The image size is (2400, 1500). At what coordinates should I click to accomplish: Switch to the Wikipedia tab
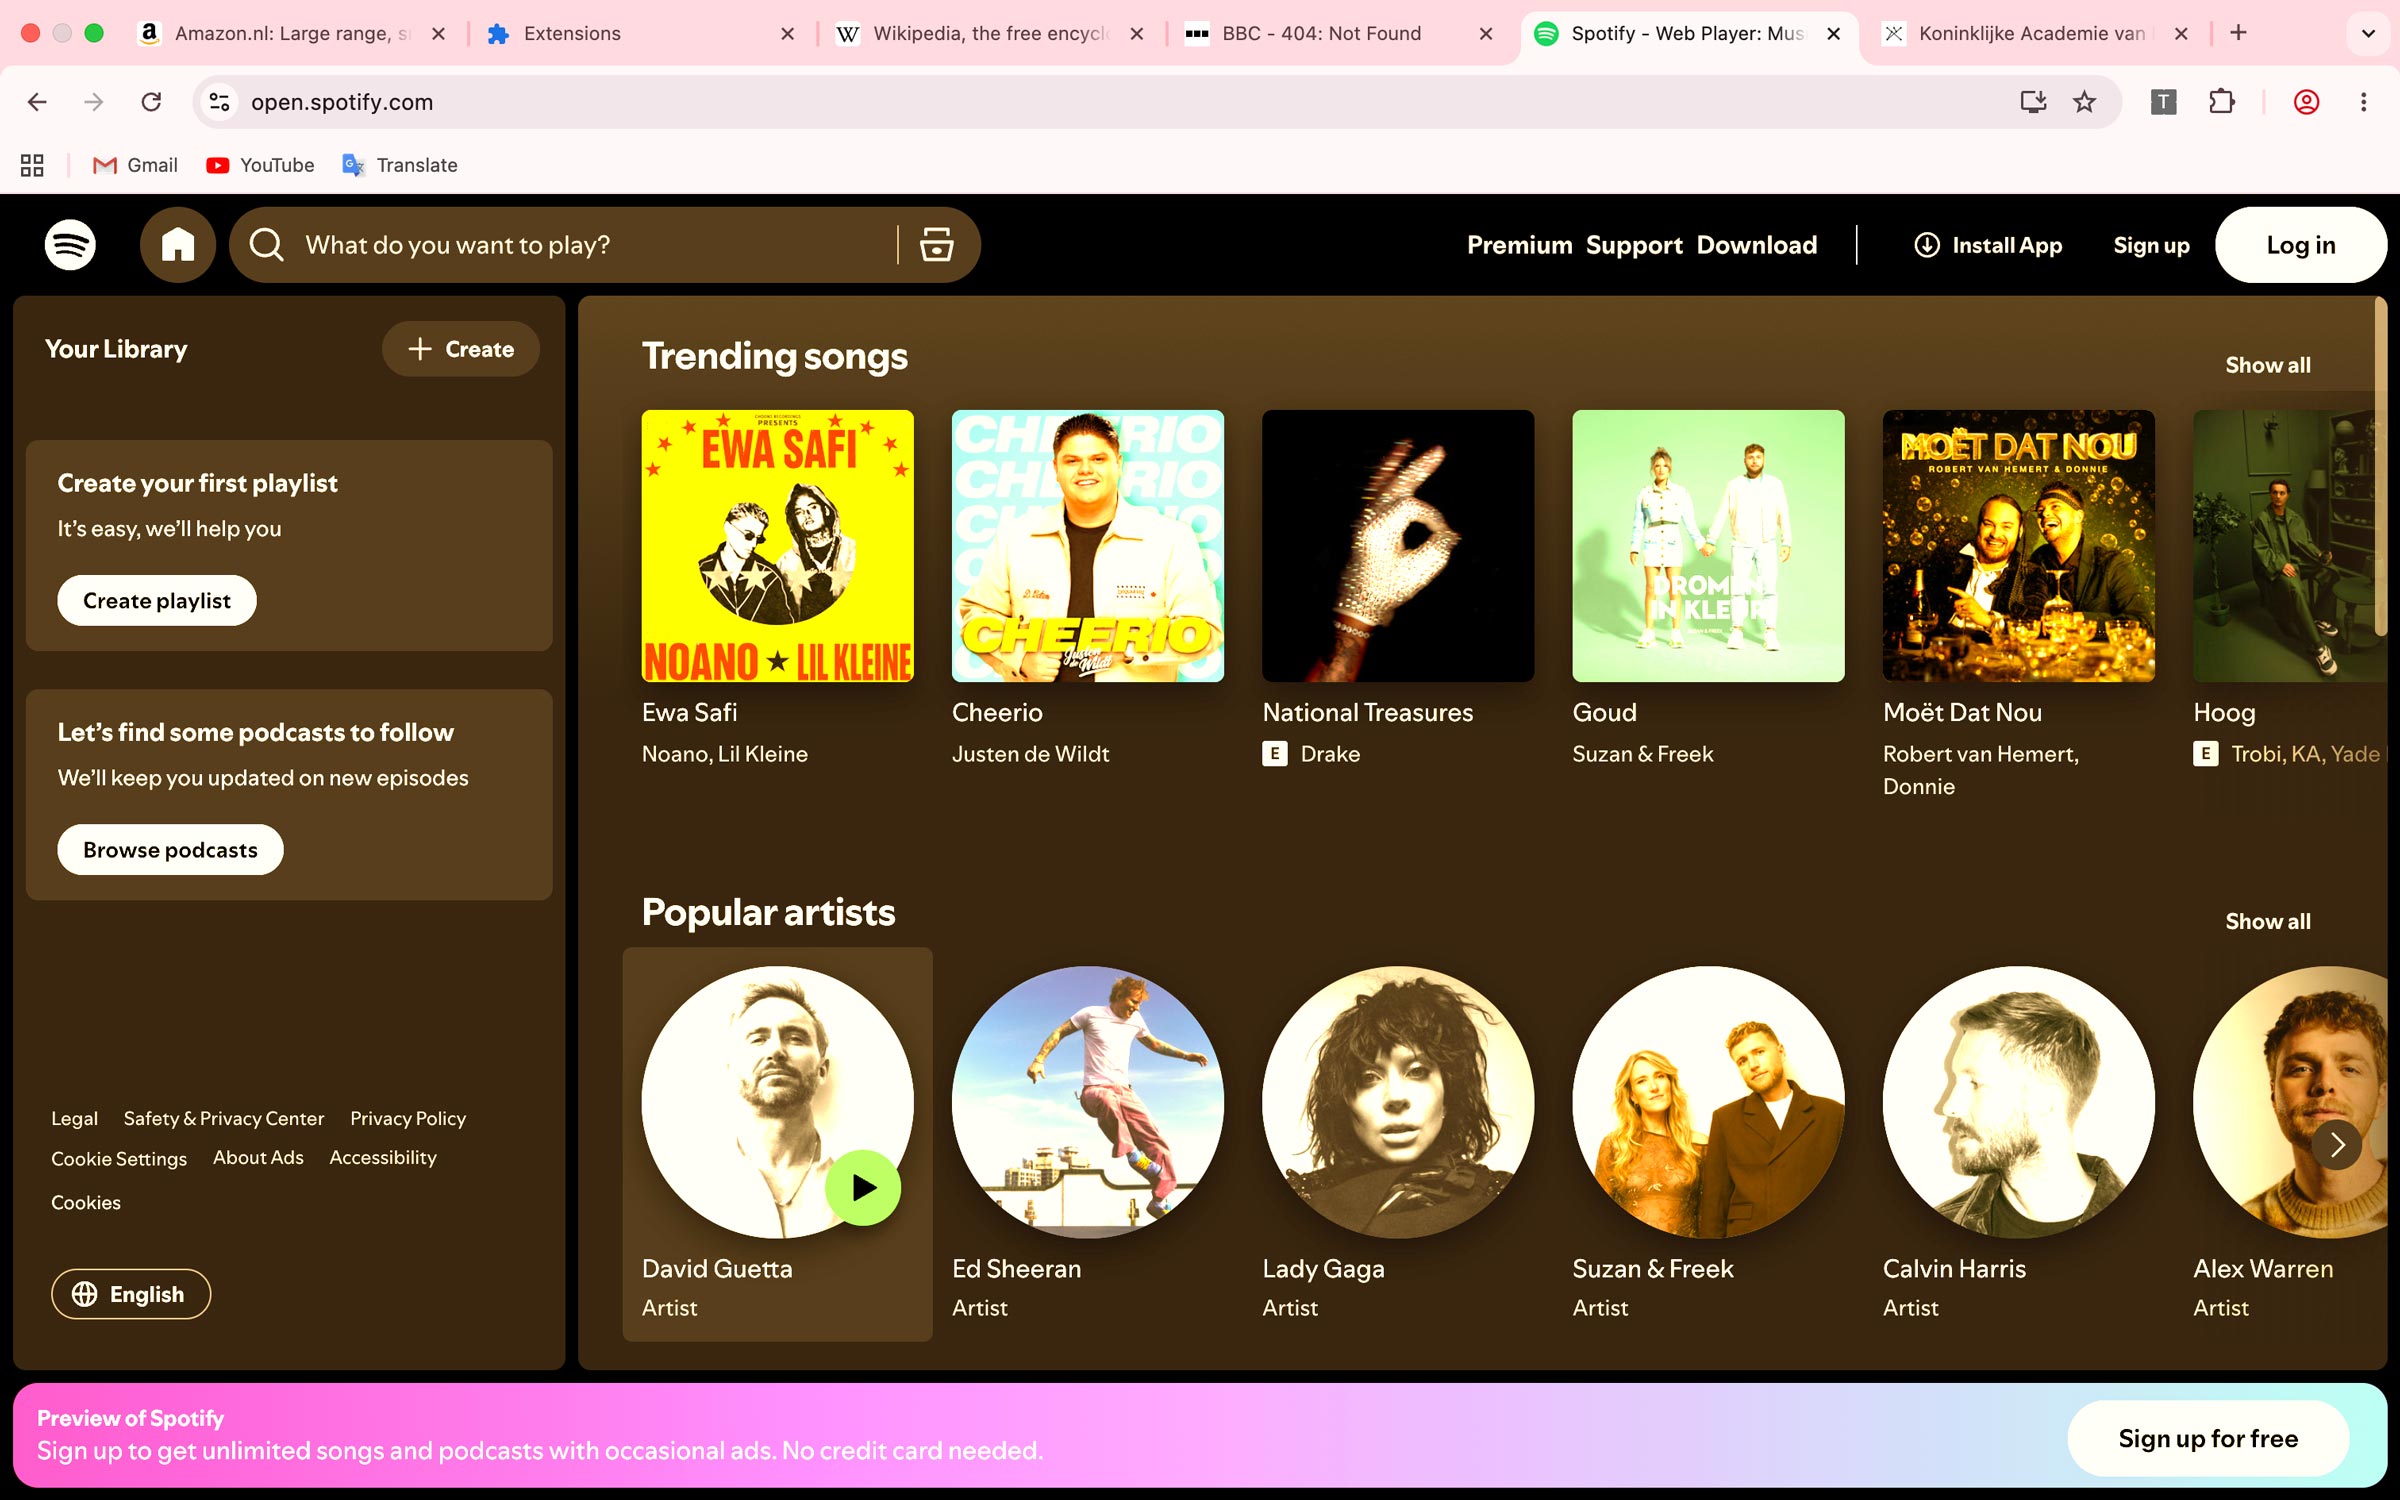(x=990, y=33)
